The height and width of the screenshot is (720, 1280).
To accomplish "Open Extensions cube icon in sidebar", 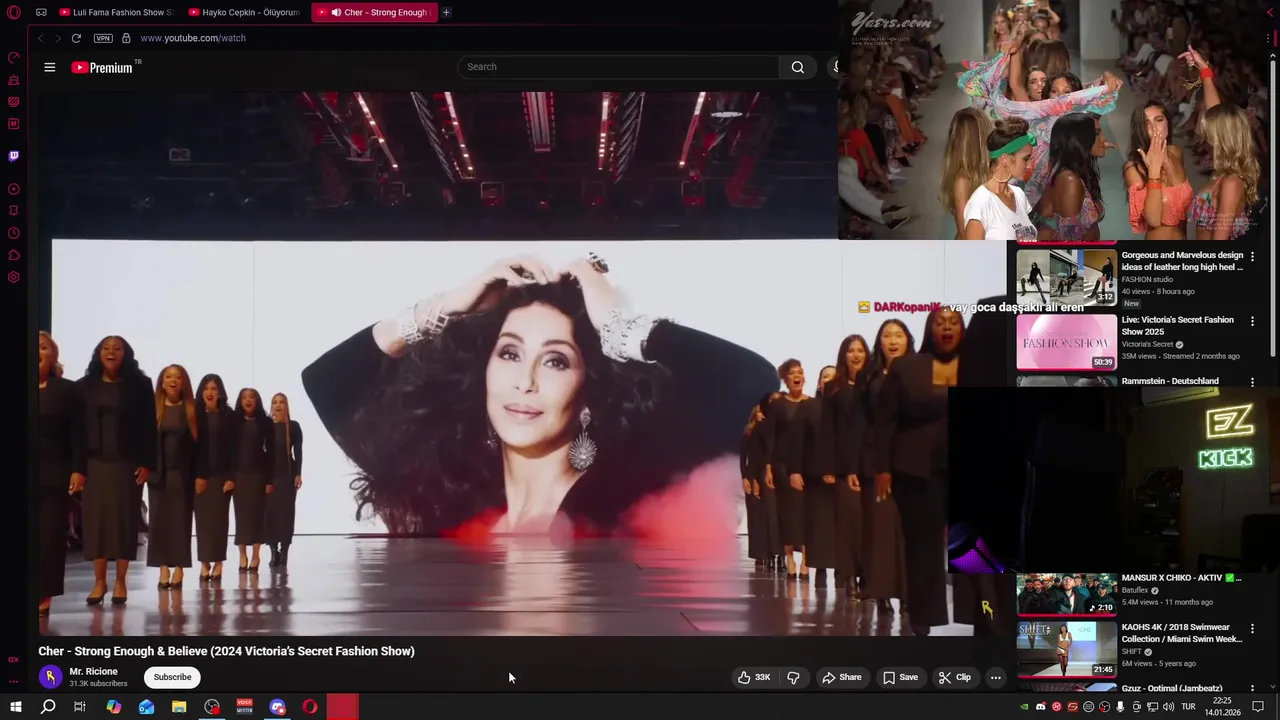I will click(14, 255).
